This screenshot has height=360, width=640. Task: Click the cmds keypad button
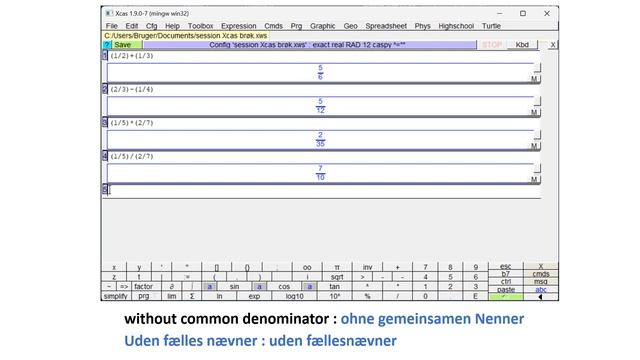click(541, 274)
